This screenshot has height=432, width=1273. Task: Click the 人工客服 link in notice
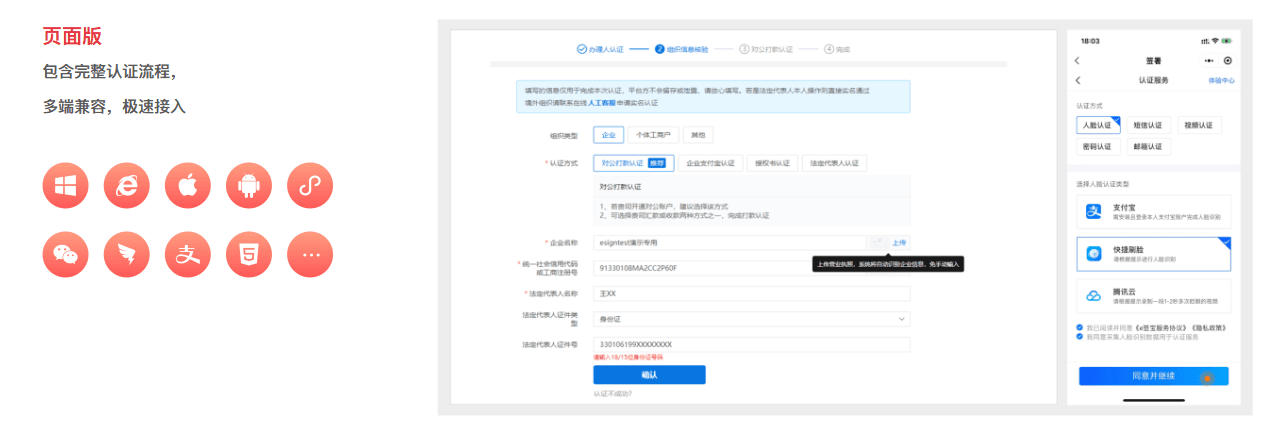601,102
